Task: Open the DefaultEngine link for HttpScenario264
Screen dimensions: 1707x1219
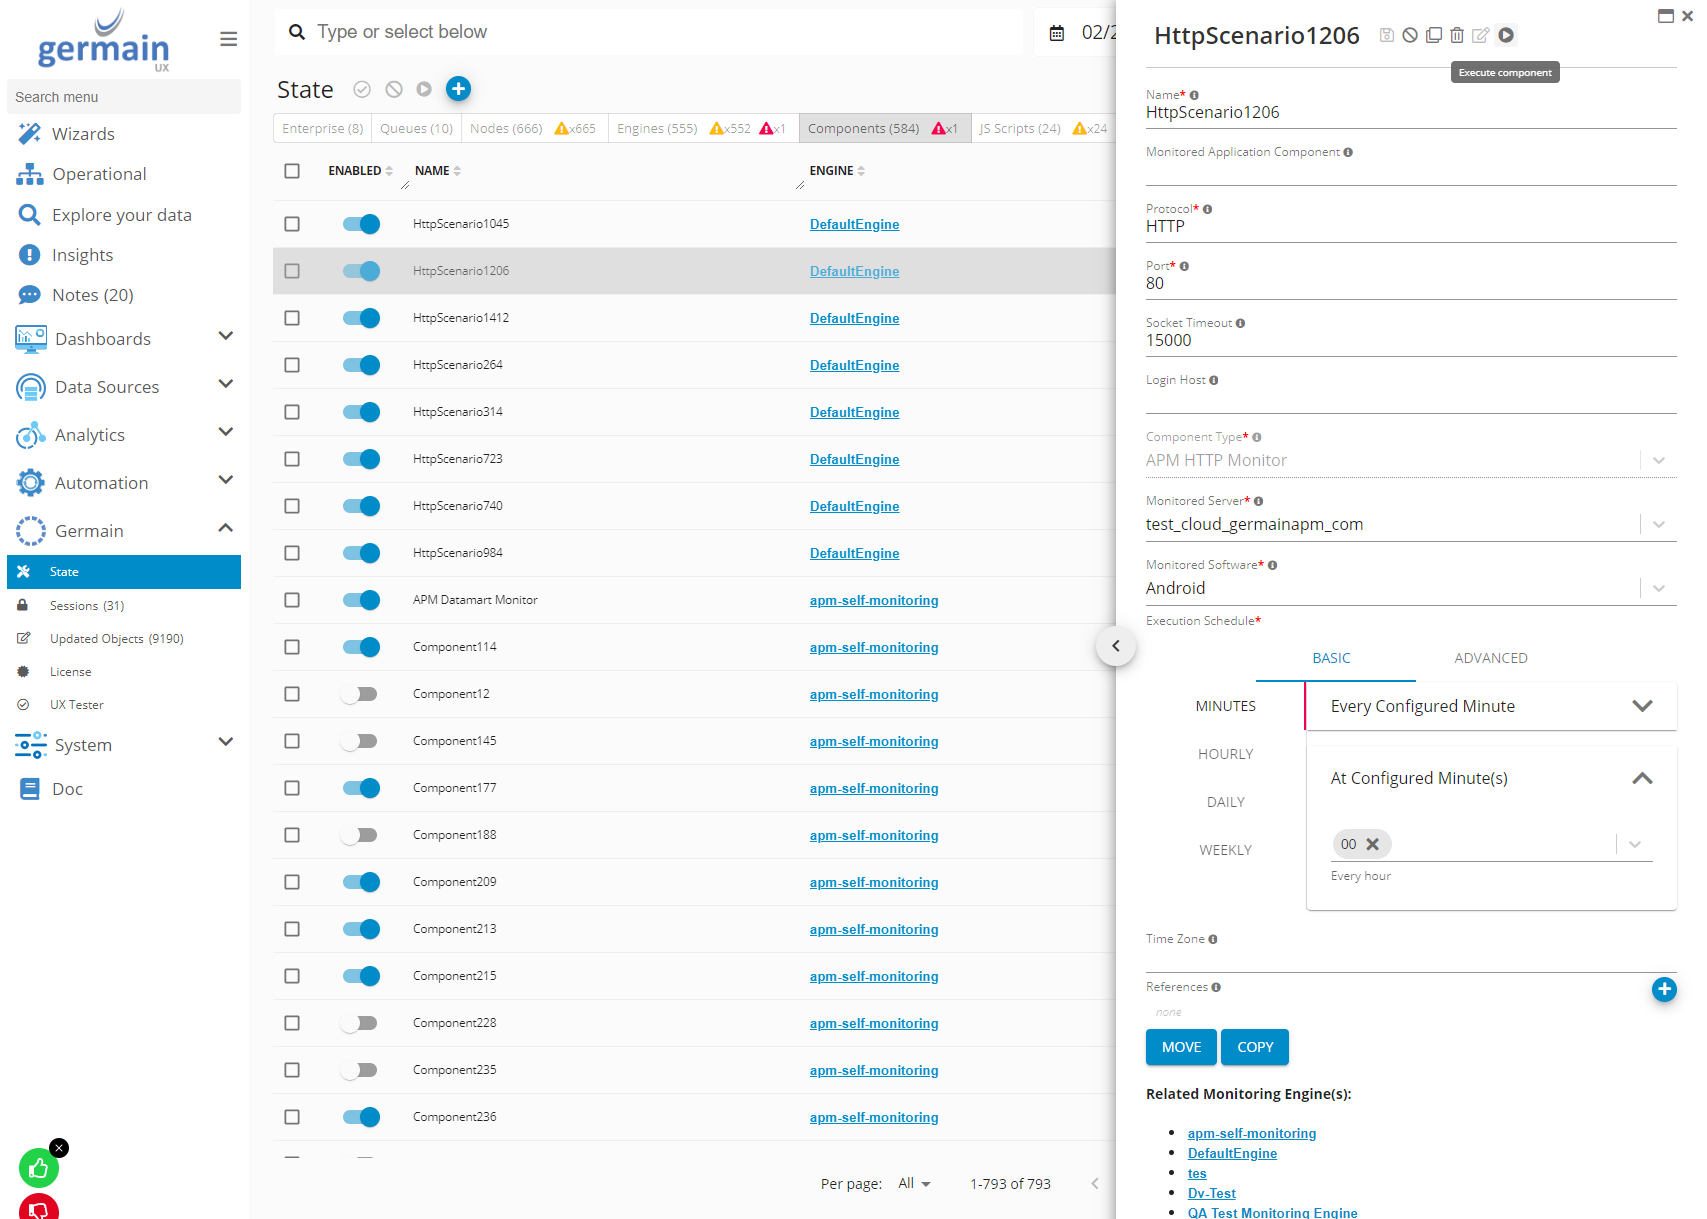Action: click(x=854, y=365)
